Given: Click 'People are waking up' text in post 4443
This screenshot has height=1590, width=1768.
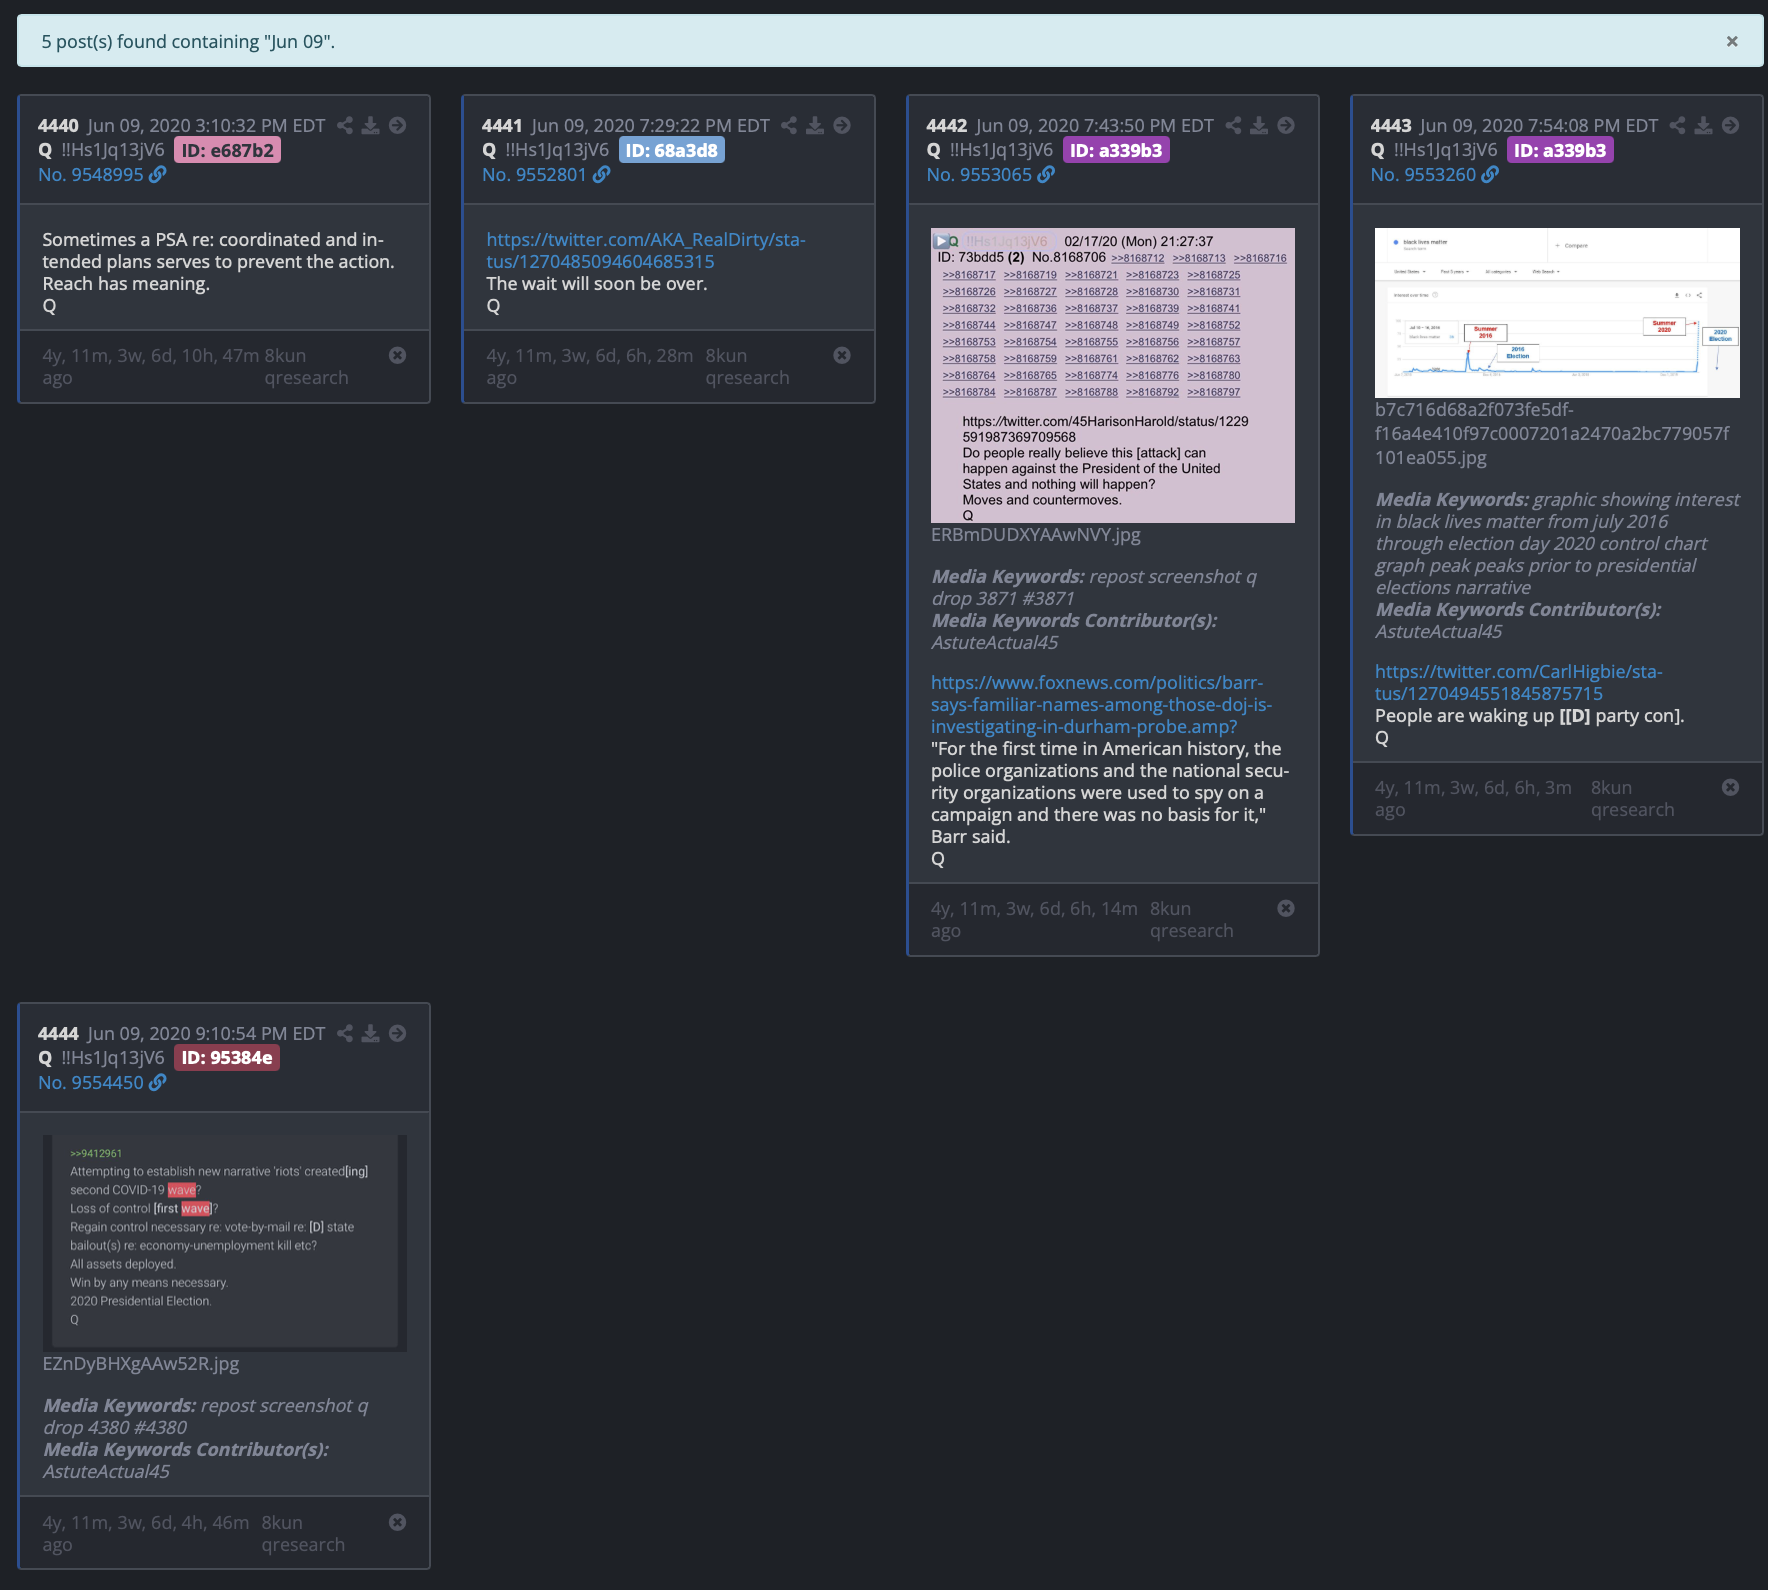Looking at the screenshot, I should point(1464,715).
